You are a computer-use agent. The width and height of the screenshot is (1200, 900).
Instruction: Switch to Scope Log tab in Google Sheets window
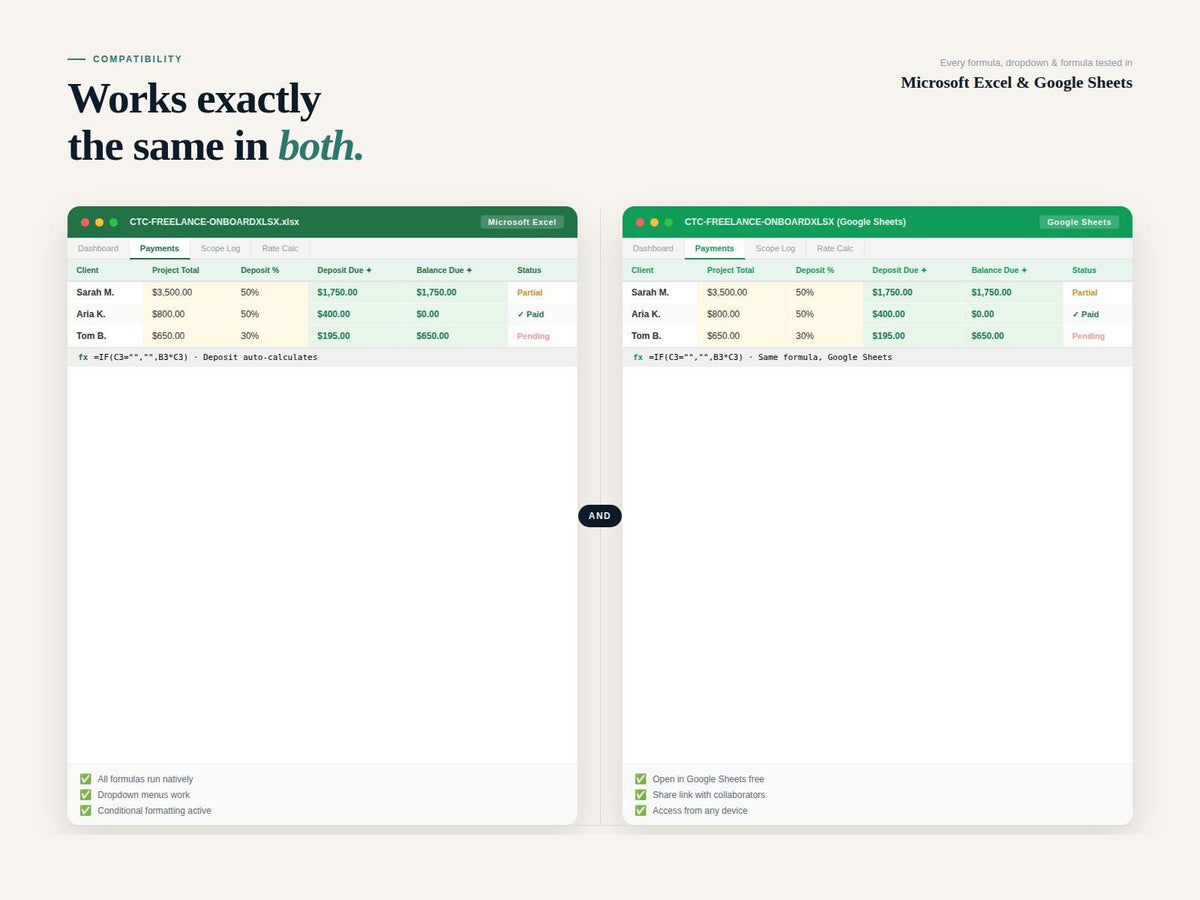click(x=776, y=249)
